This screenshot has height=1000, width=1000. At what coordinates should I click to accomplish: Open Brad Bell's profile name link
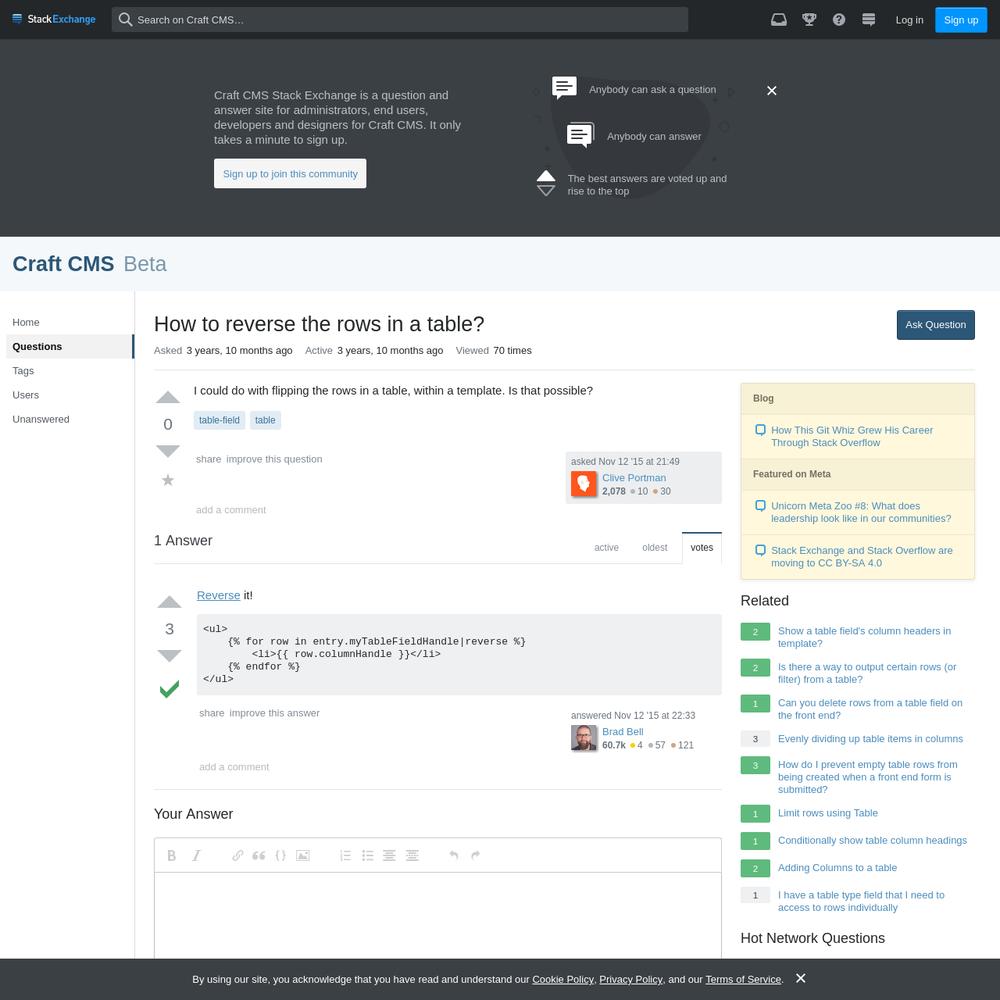(622, 732)
